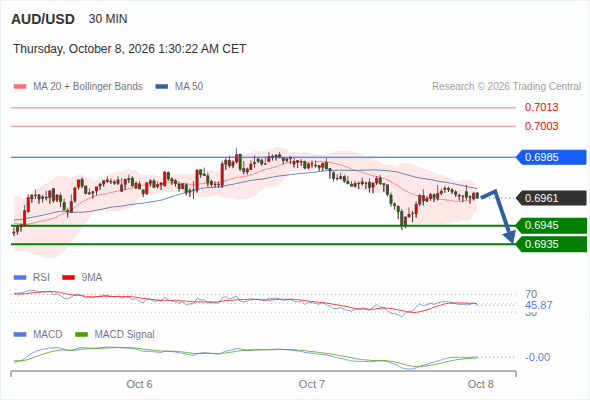Click the MA 20 + Bollinger Bands legend swatch
590x400 pixels.
[20, 87]
